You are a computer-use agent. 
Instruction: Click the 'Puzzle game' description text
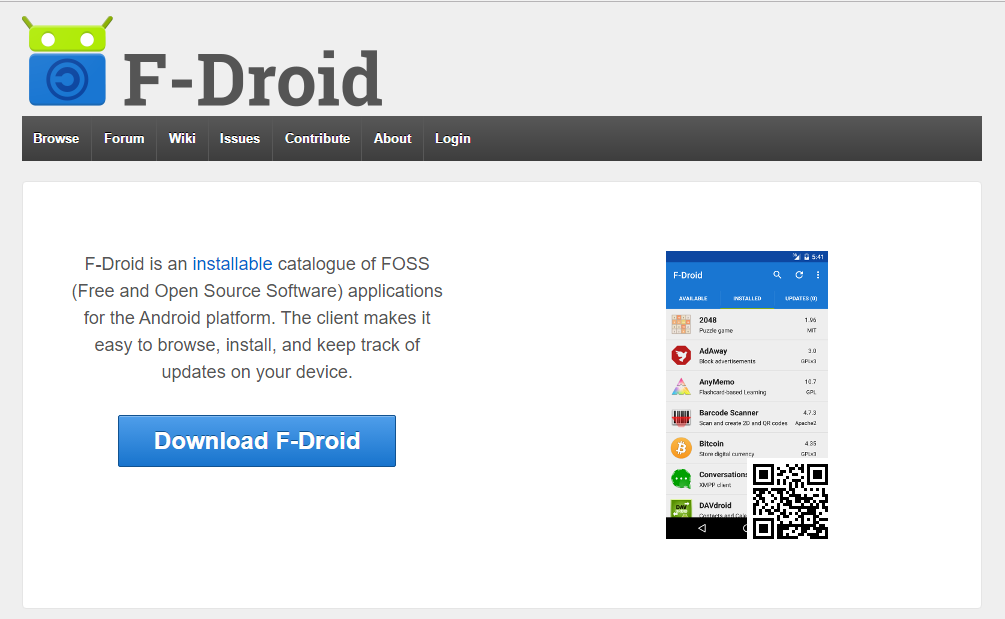point(716,331)
